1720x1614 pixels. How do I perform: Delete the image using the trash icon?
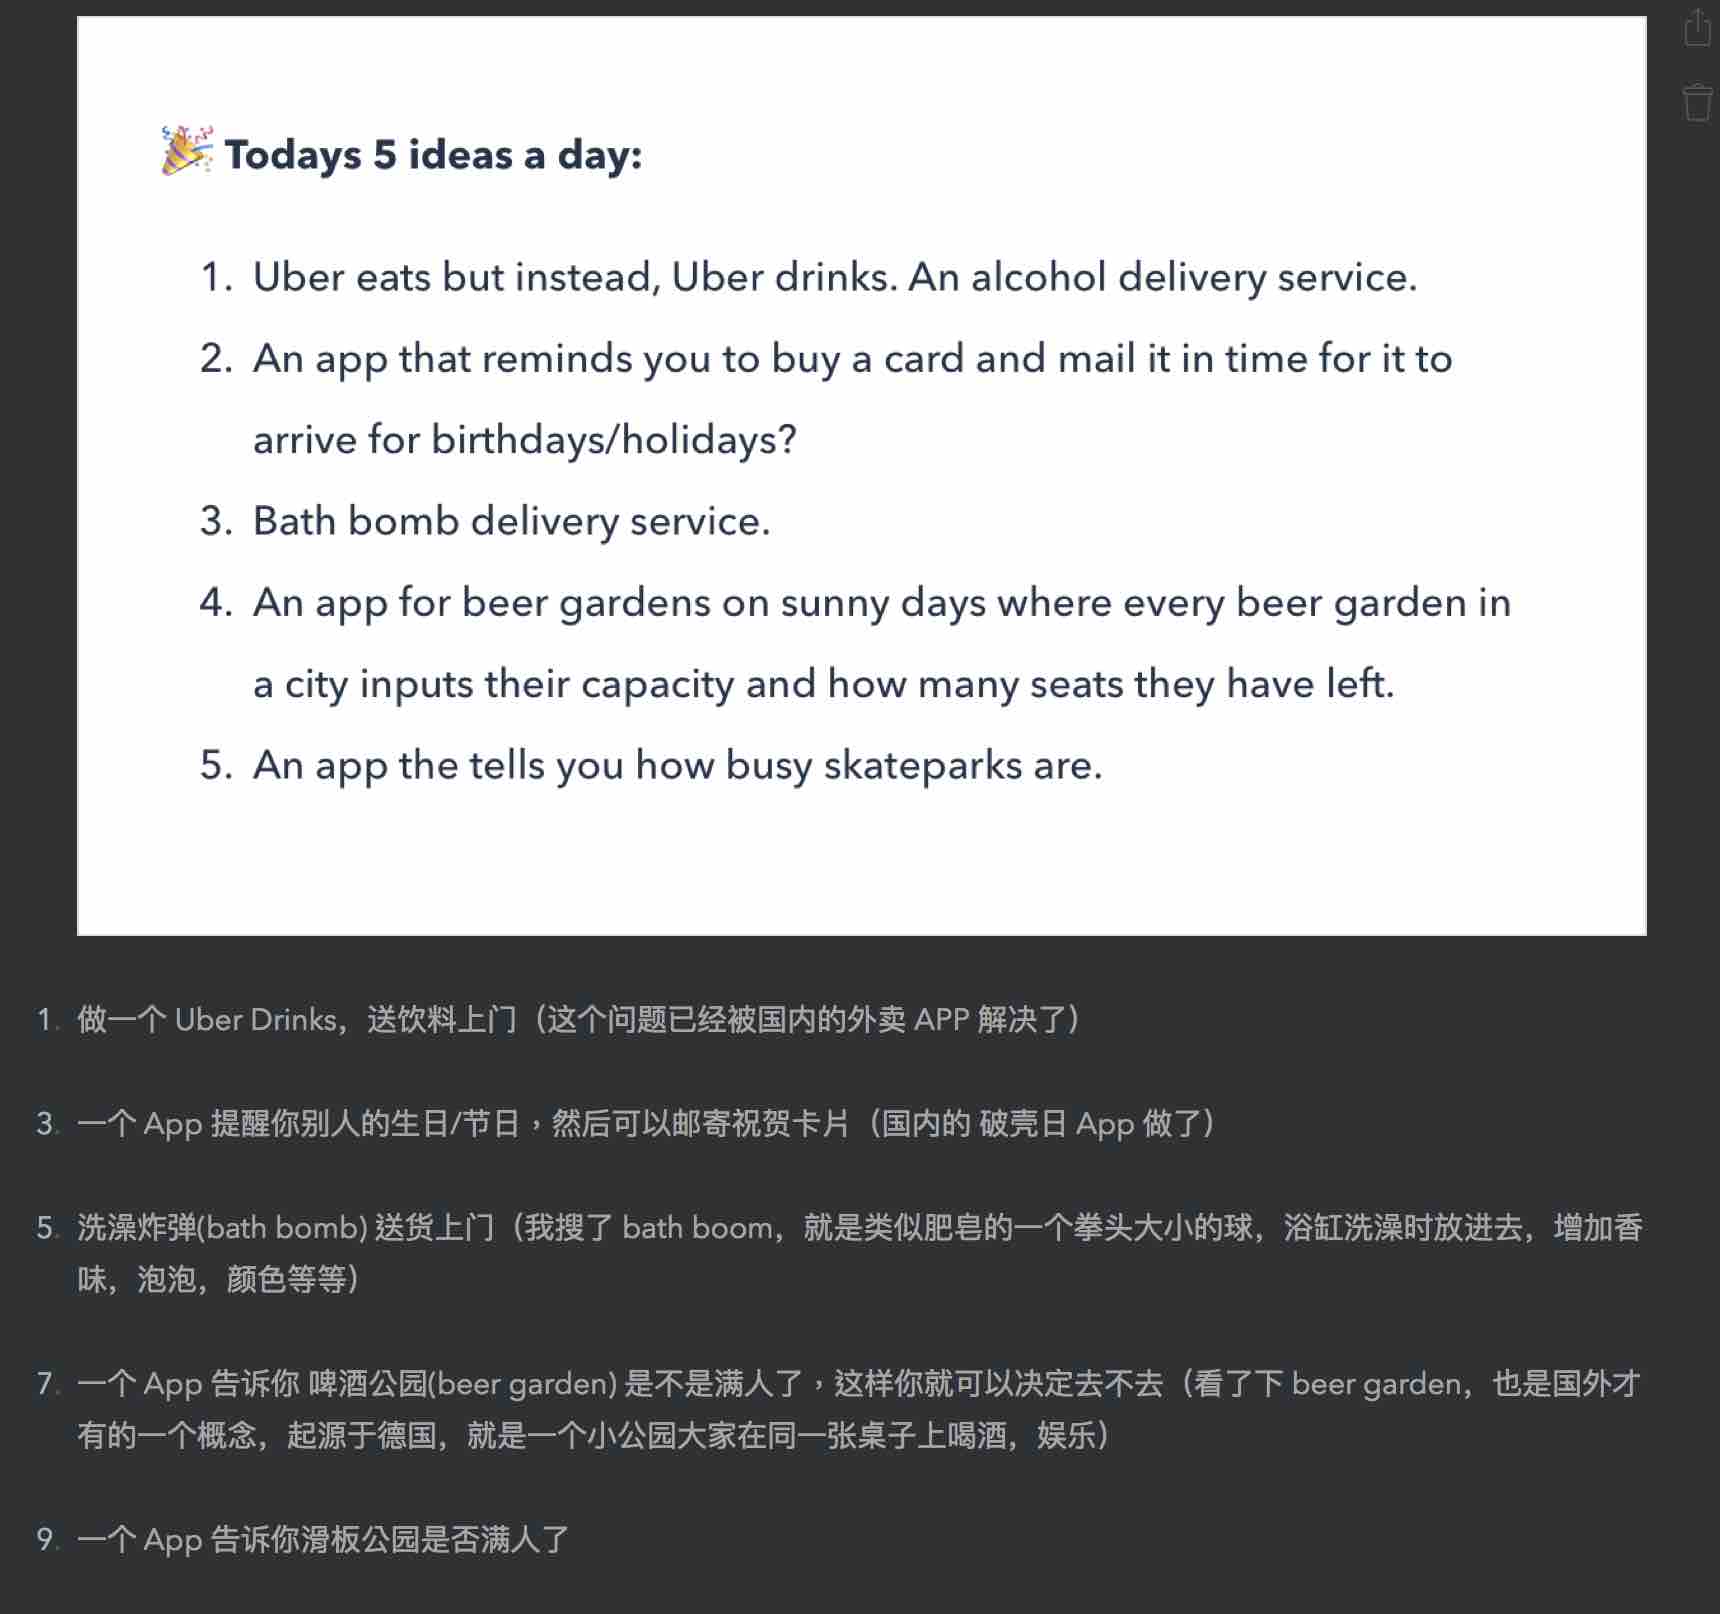(1697, 102)
